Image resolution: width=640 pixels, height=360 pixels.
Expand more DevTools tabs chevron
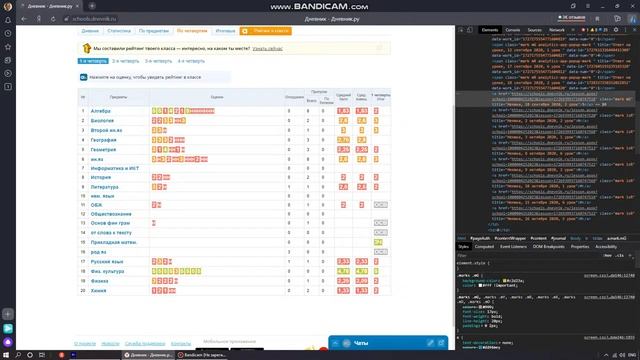pyautogui.click(x=573, y=30)
